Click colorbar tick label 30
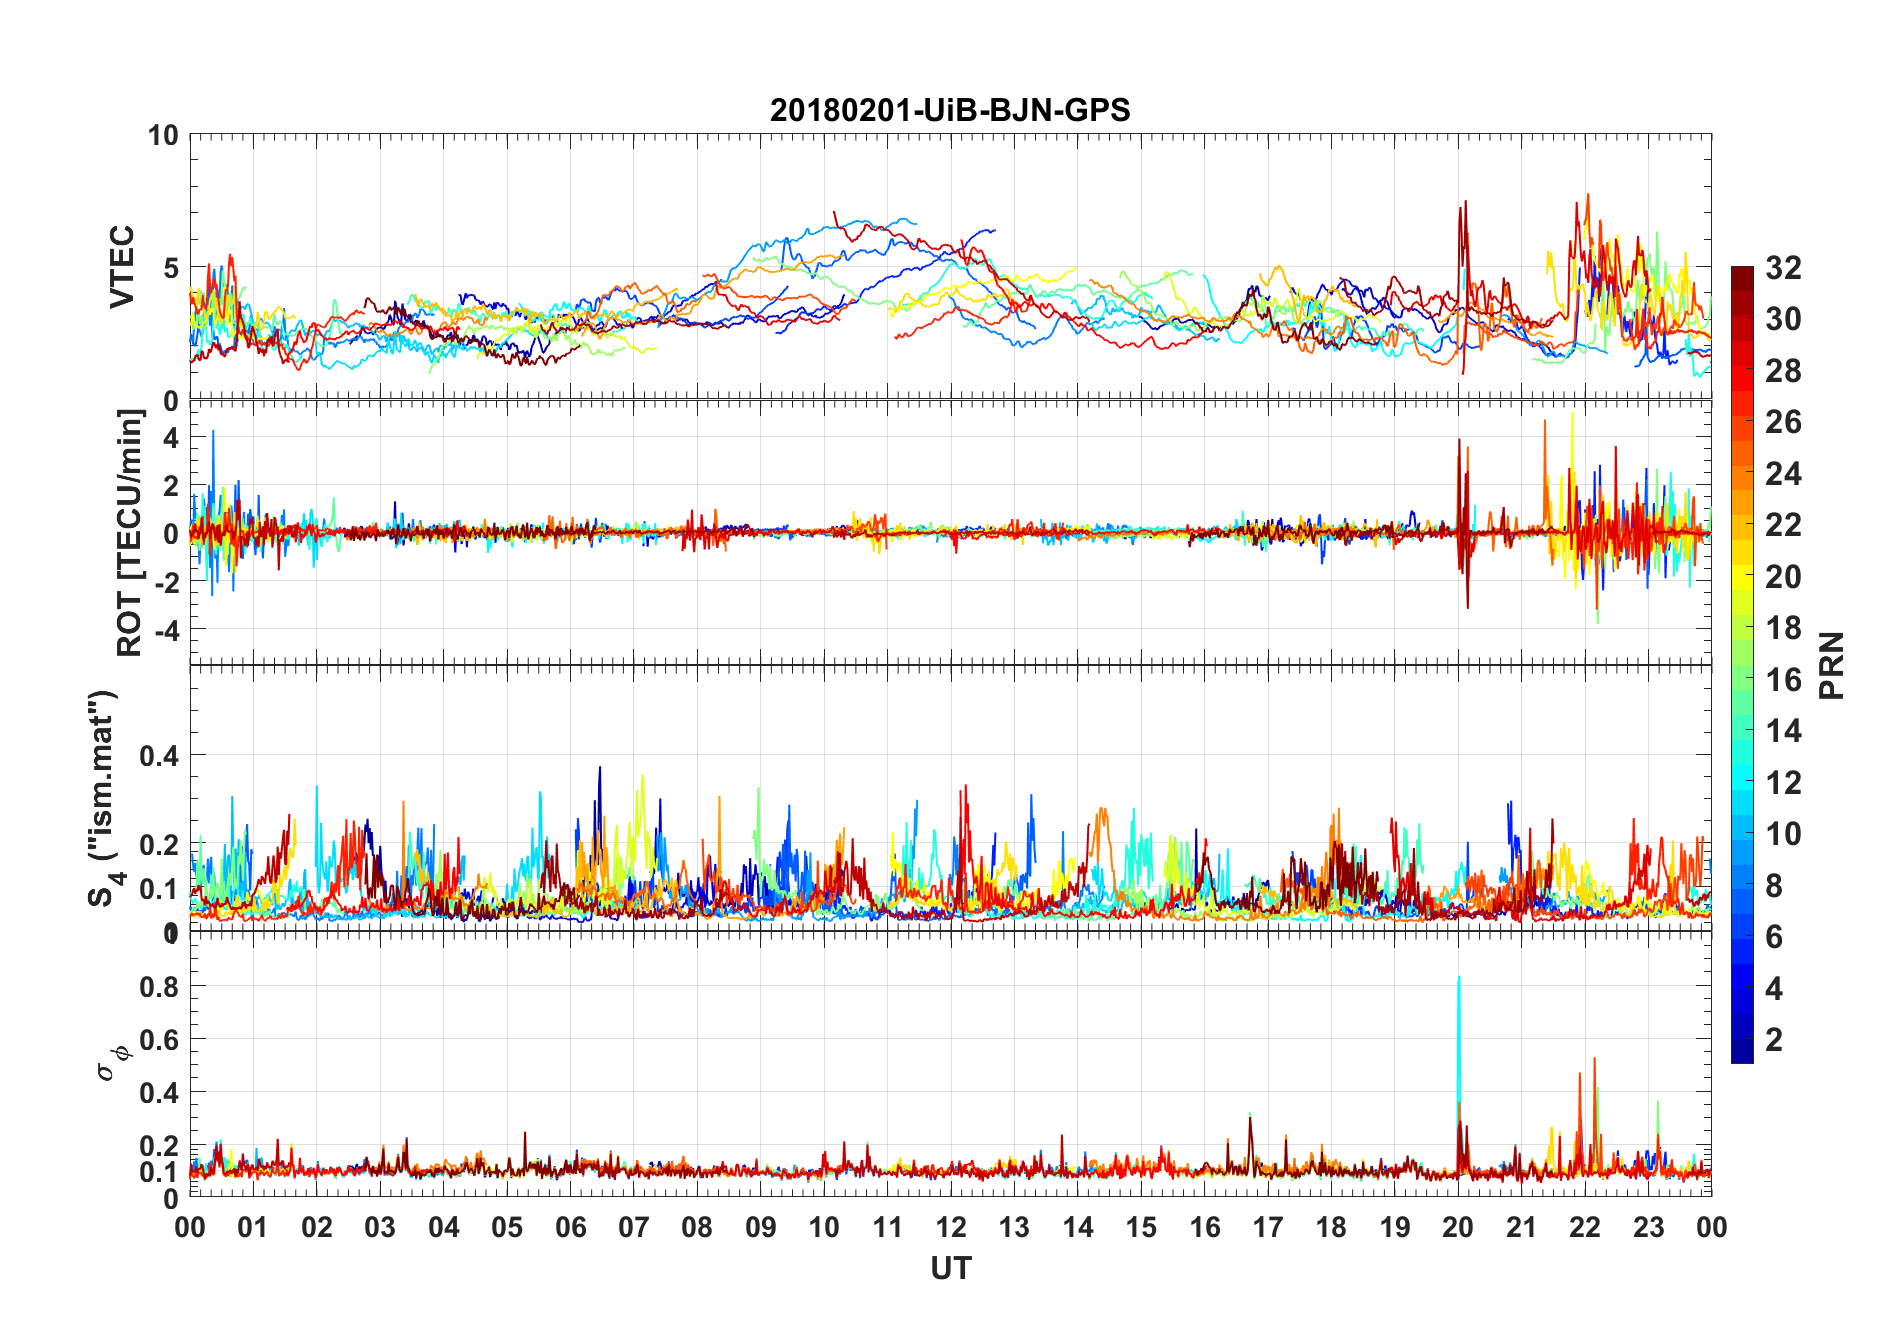Viewport: 1902px width, 1330px height. tap(1783, 319)
